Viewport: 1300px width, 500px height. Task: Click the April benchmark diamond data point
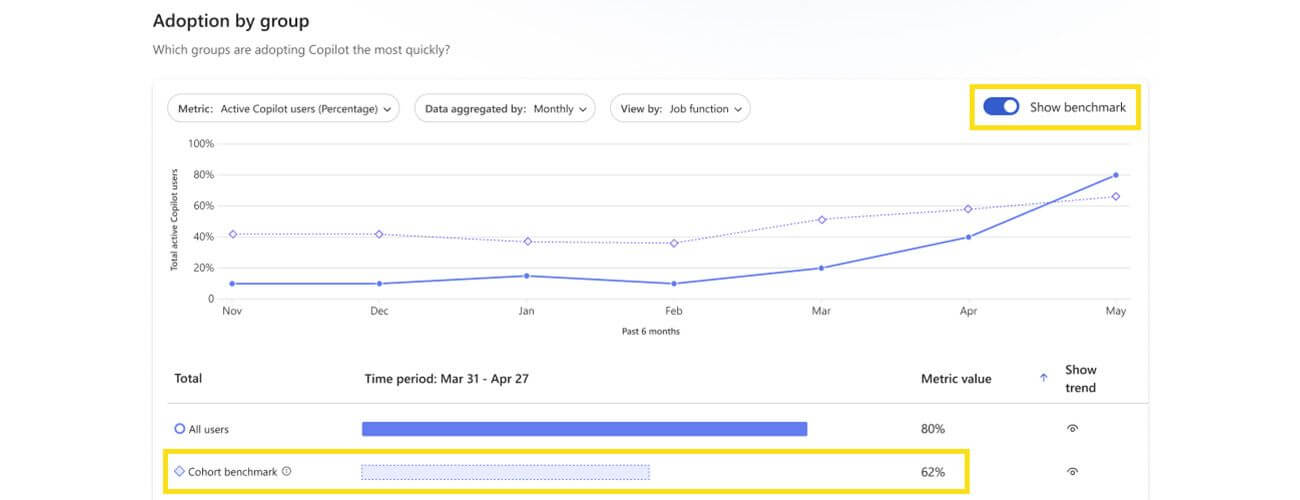tap(968, 209)
